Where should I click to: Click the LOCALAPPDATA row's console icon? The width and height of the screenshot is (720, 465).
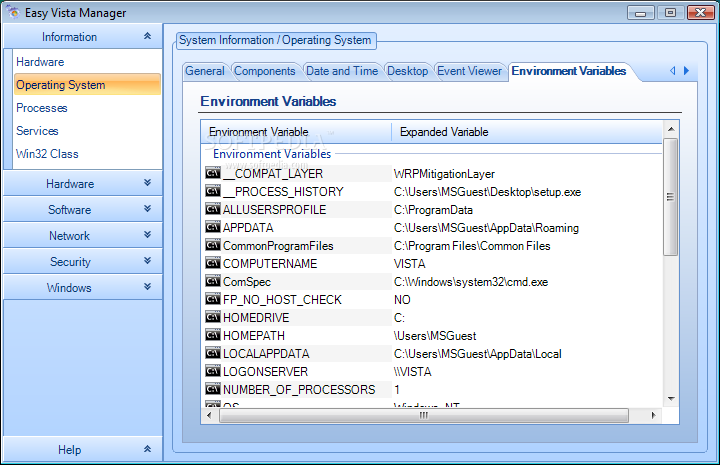[213, 353]
